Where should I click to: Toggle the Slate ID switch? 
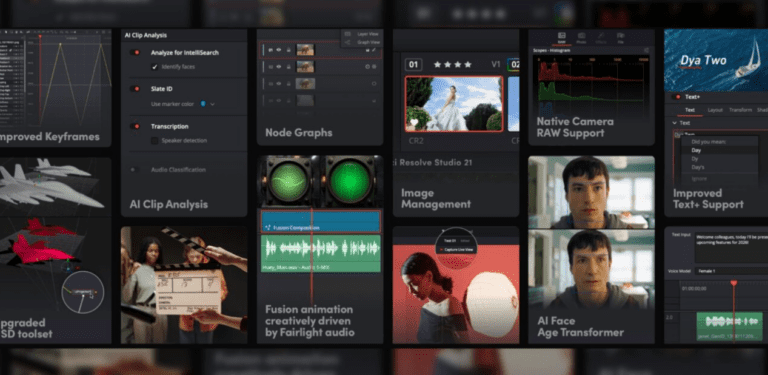pyautogui.click(x=135, y=89)
